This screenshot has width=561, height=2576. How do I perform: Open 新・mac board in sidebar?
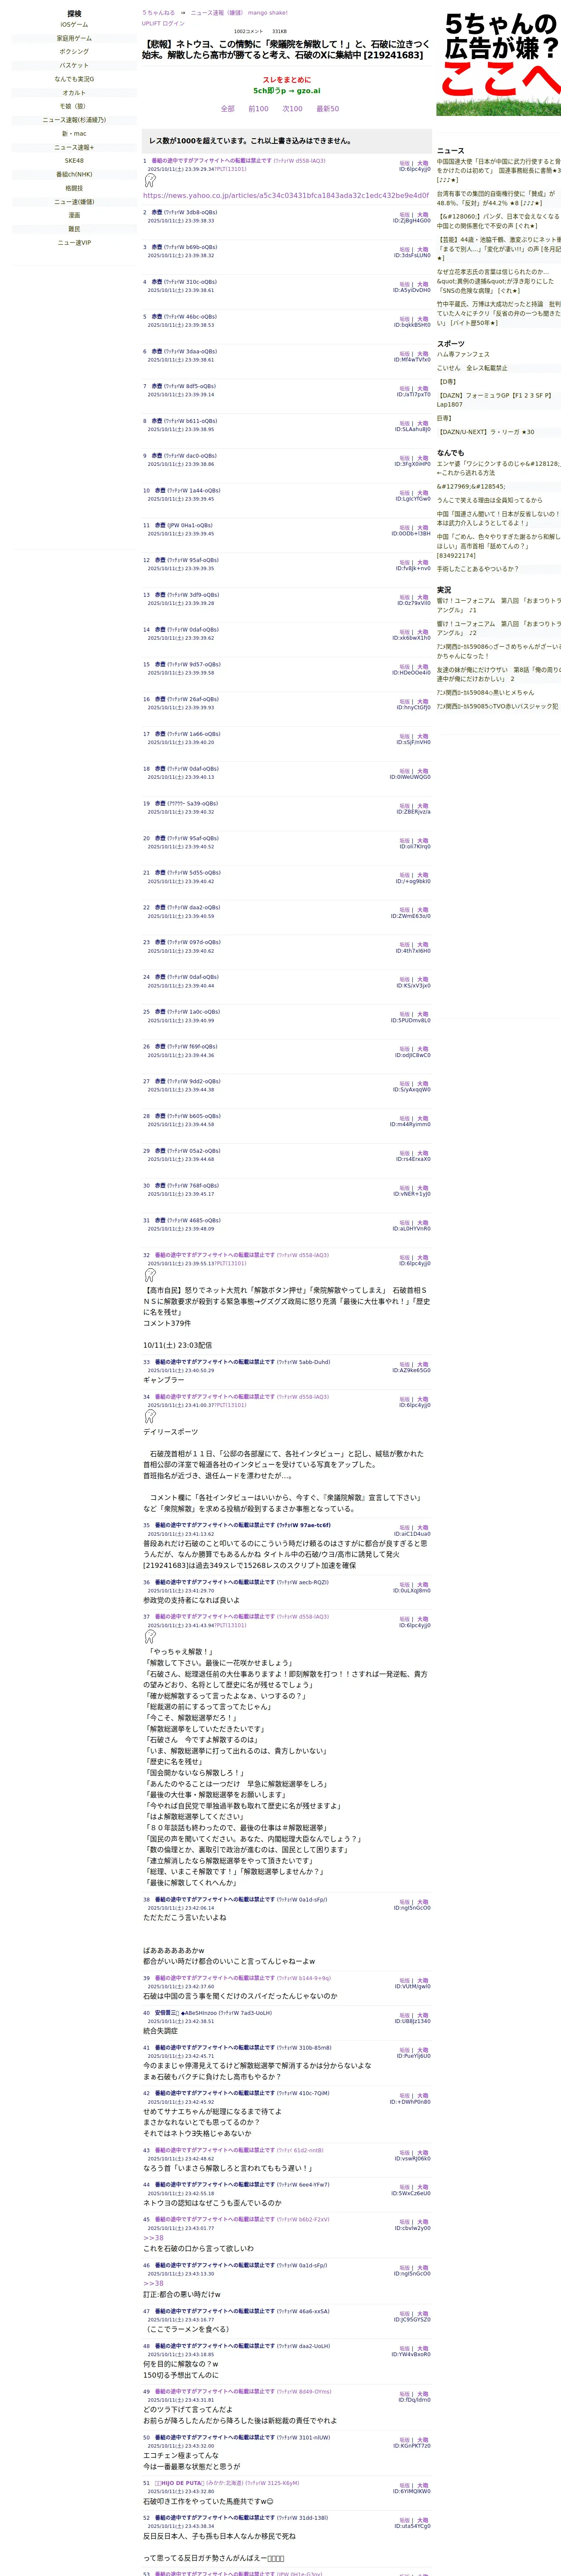coord(74,134)
